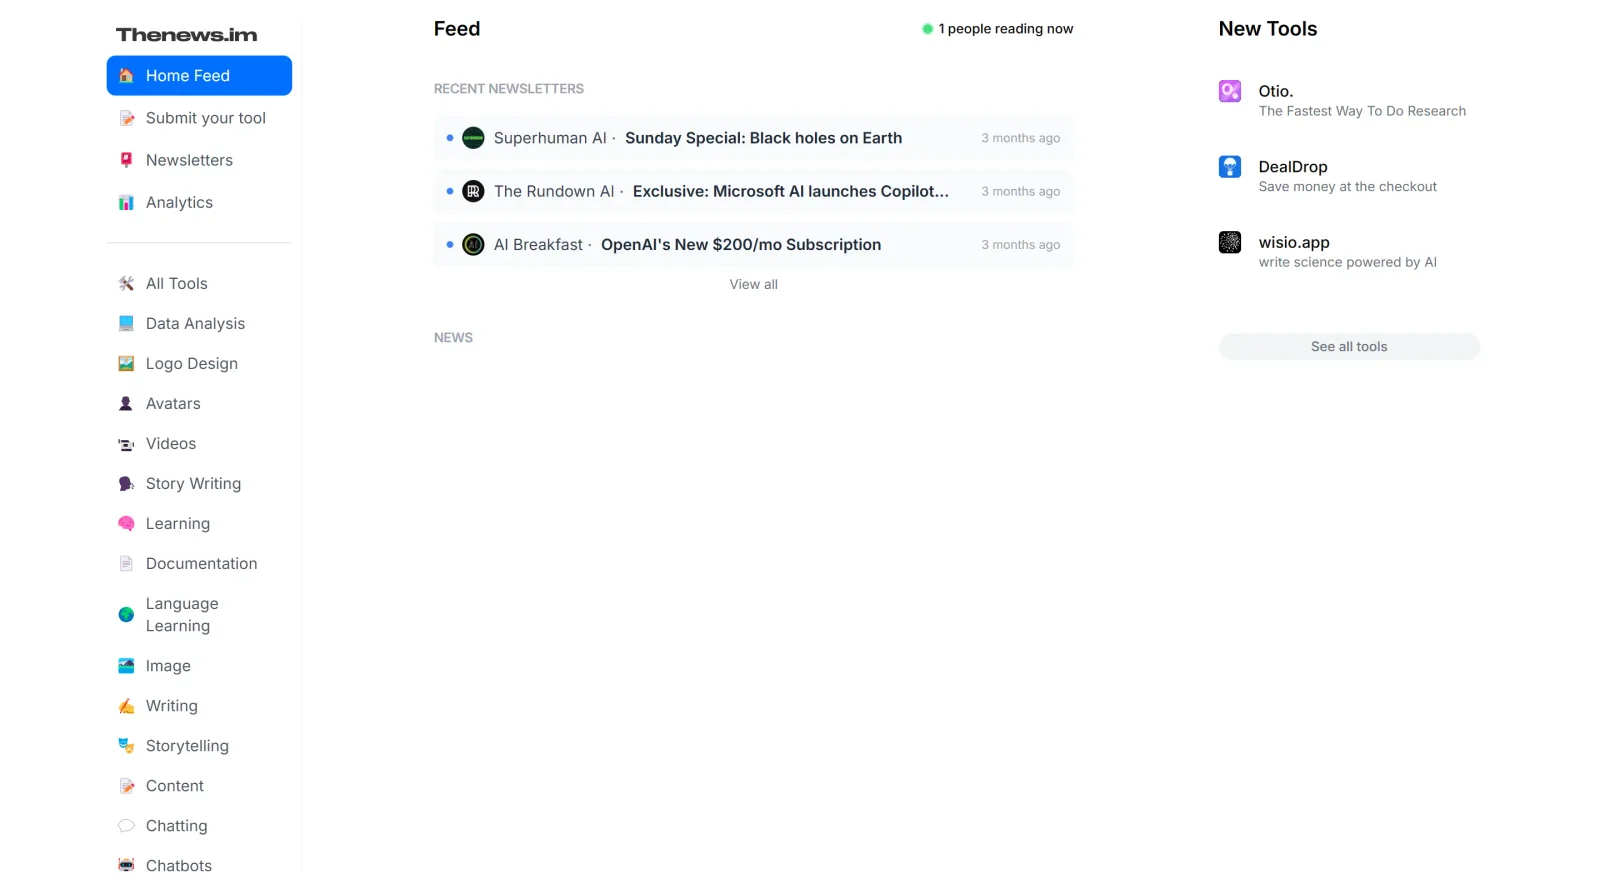The image size is (1600, 889).
Task: Click the Data Analysis laptop icon
Action: tap(126, 324)
